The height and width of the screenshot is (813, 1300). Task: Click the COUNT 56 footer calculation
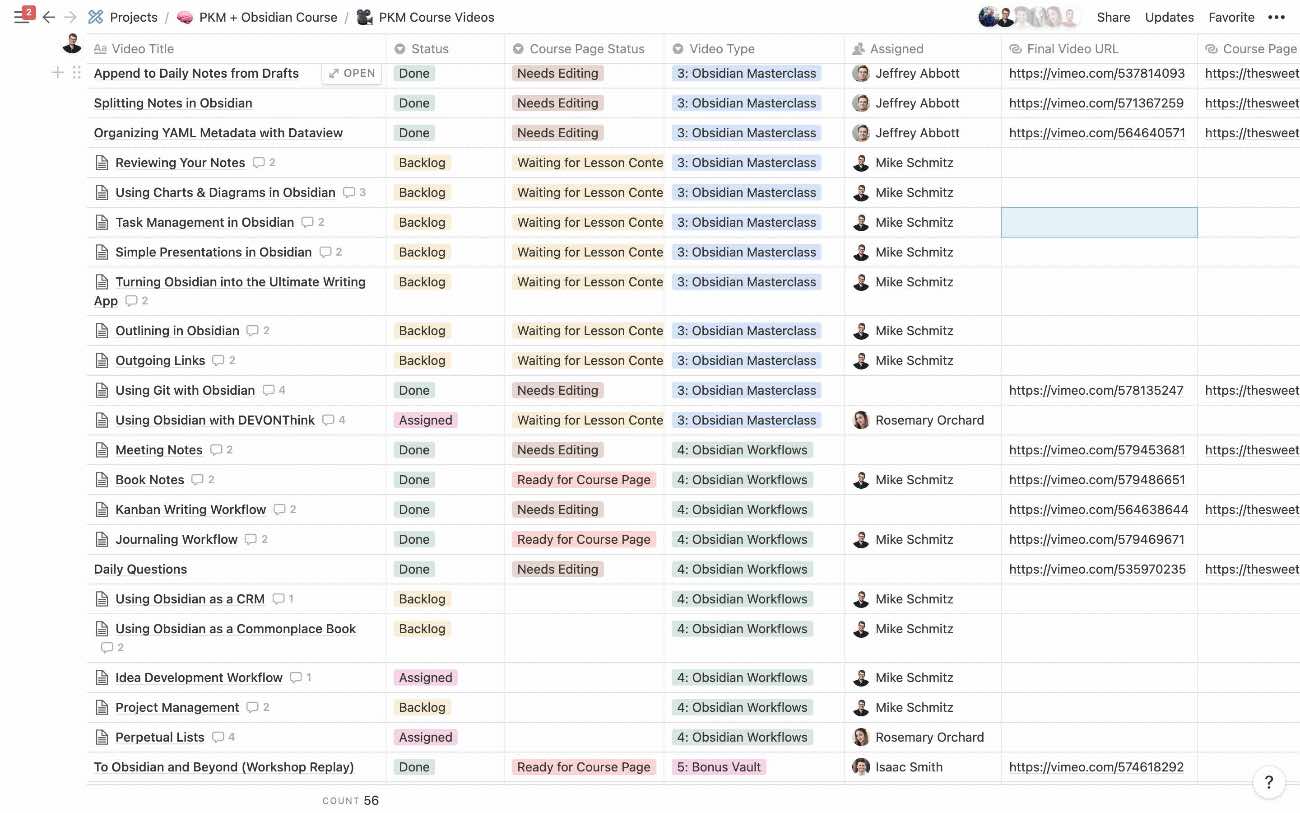click(x=350, y=801)
